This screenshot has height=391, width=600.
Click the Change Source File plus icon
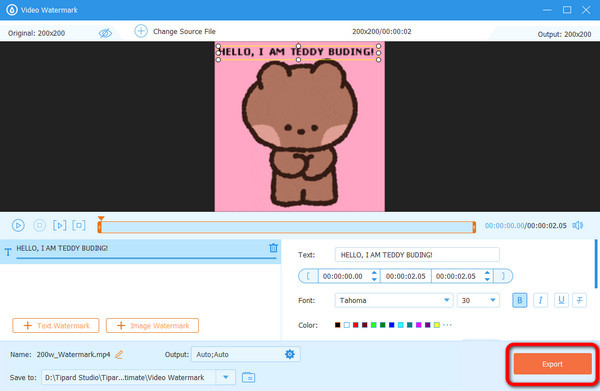point(141,31)
